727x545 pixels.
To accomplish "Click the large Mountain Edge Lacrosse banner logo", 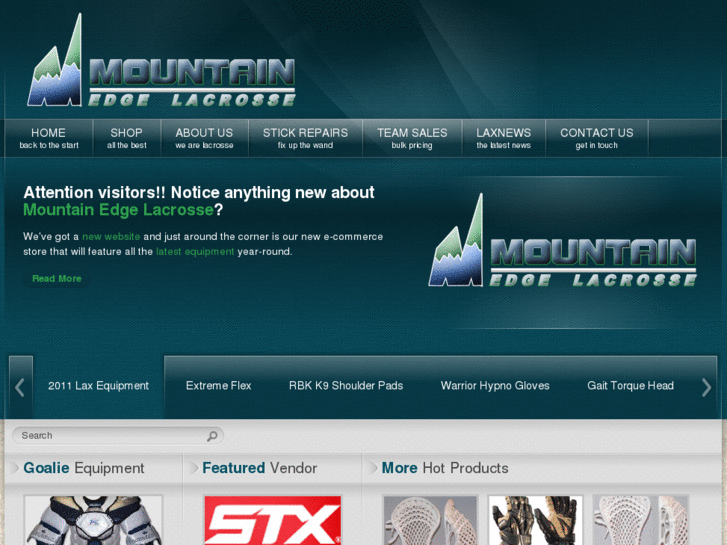I will click(x=562, y=240).
